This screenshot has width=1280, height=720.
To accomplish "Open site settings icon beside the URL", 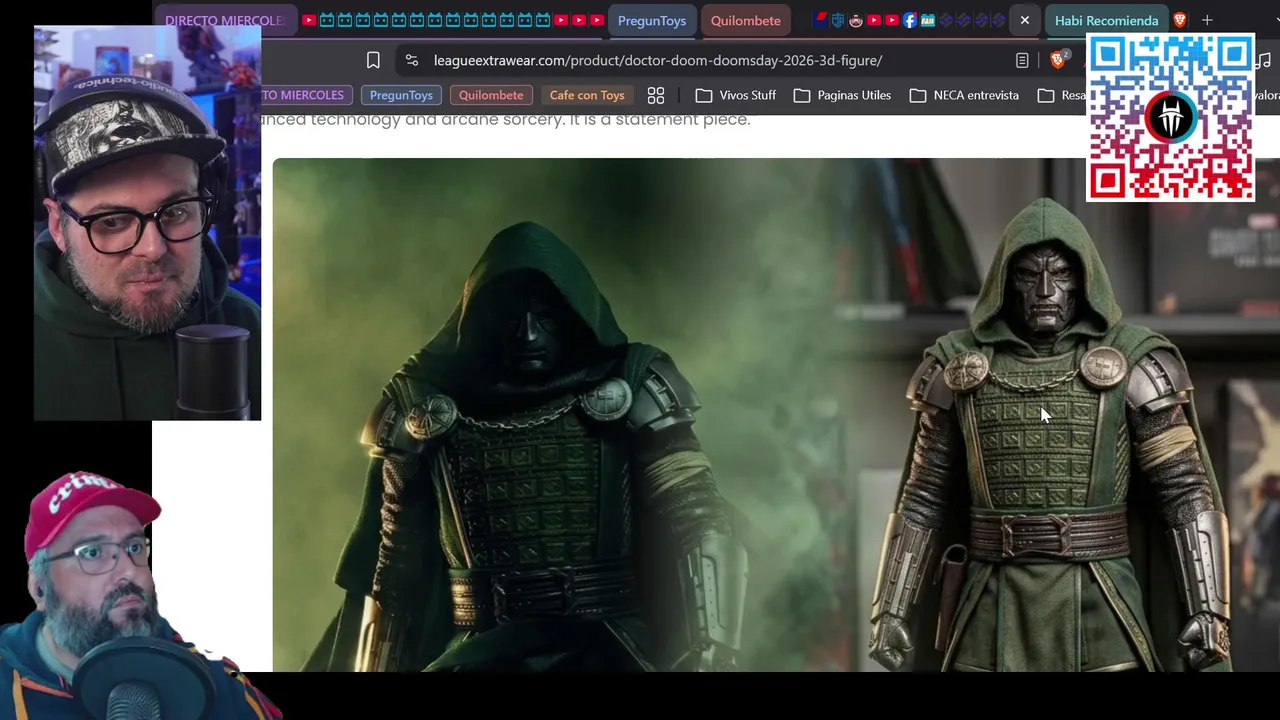I will click(411, 60).
